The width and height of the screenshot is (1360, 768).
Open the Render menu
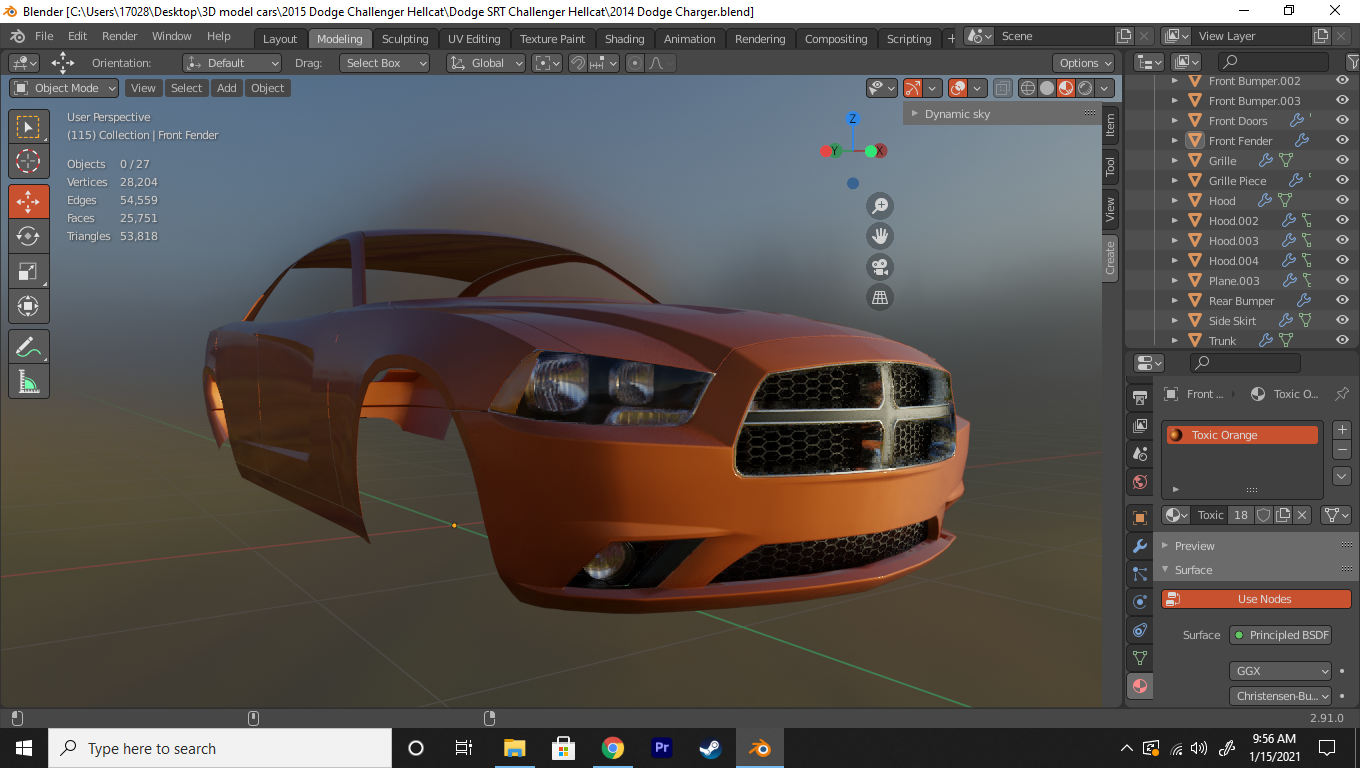pyautogui.click(x=120, y=36)
